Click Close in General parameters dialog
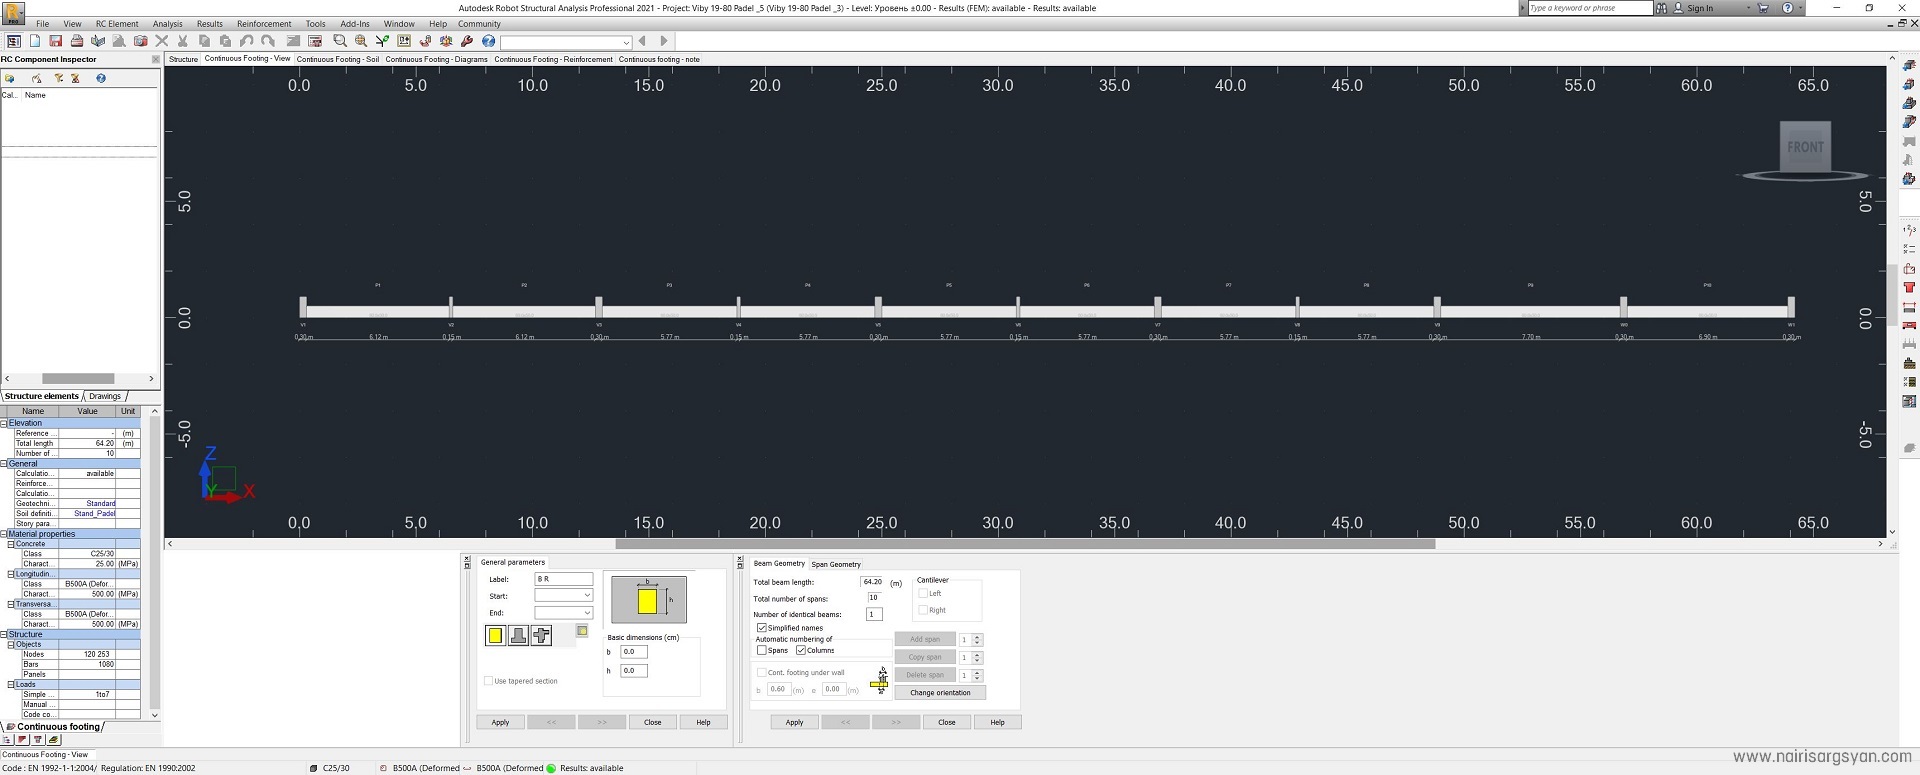 [652, 722]
